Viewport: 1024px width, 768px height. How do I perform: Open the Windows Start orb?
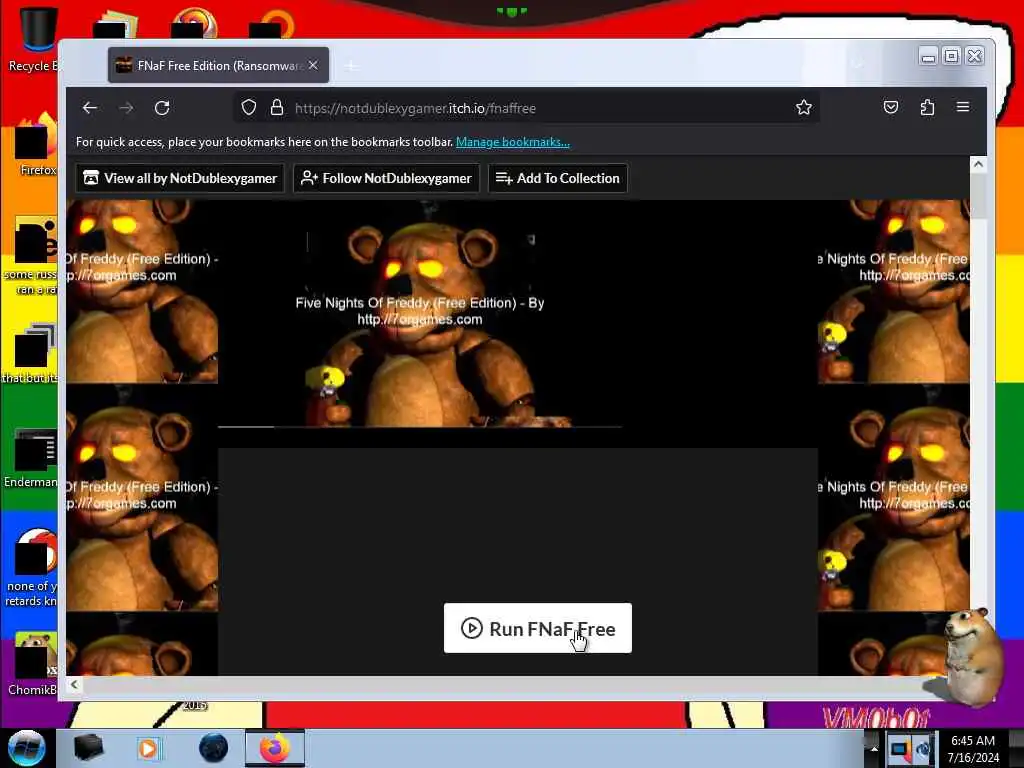click(26, 748)
